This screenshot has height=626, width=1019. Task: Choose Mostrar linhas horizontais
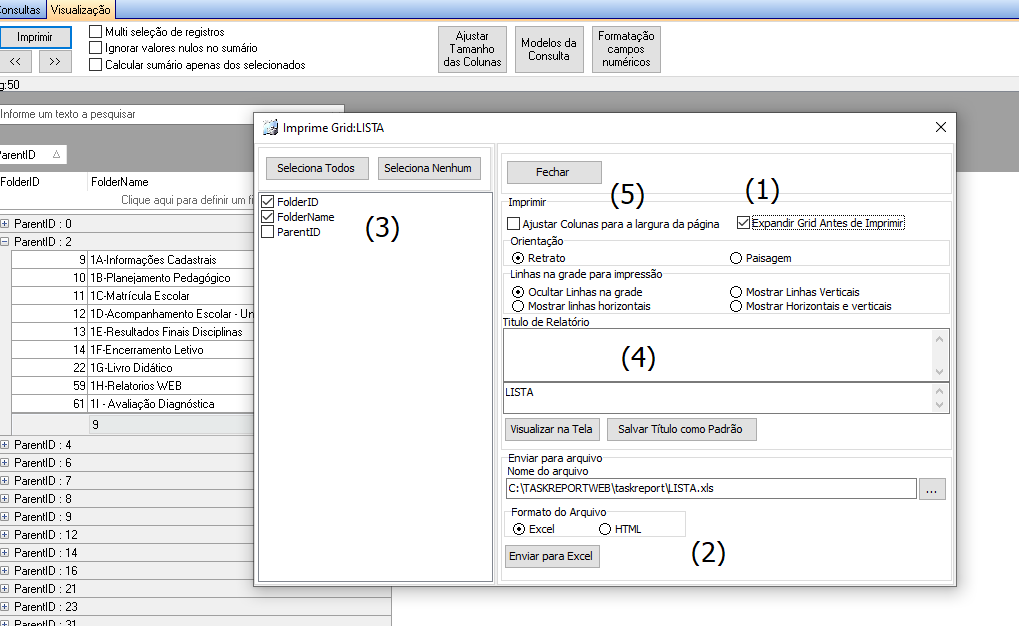(518, 306)
